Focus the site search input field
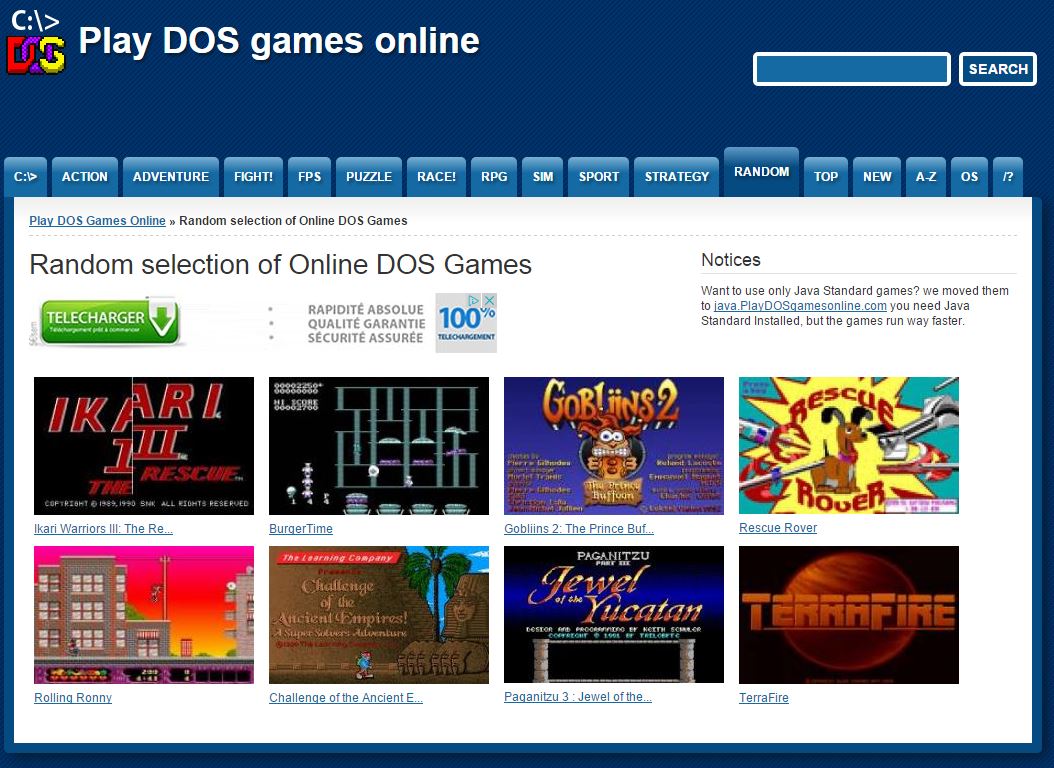 852,69
